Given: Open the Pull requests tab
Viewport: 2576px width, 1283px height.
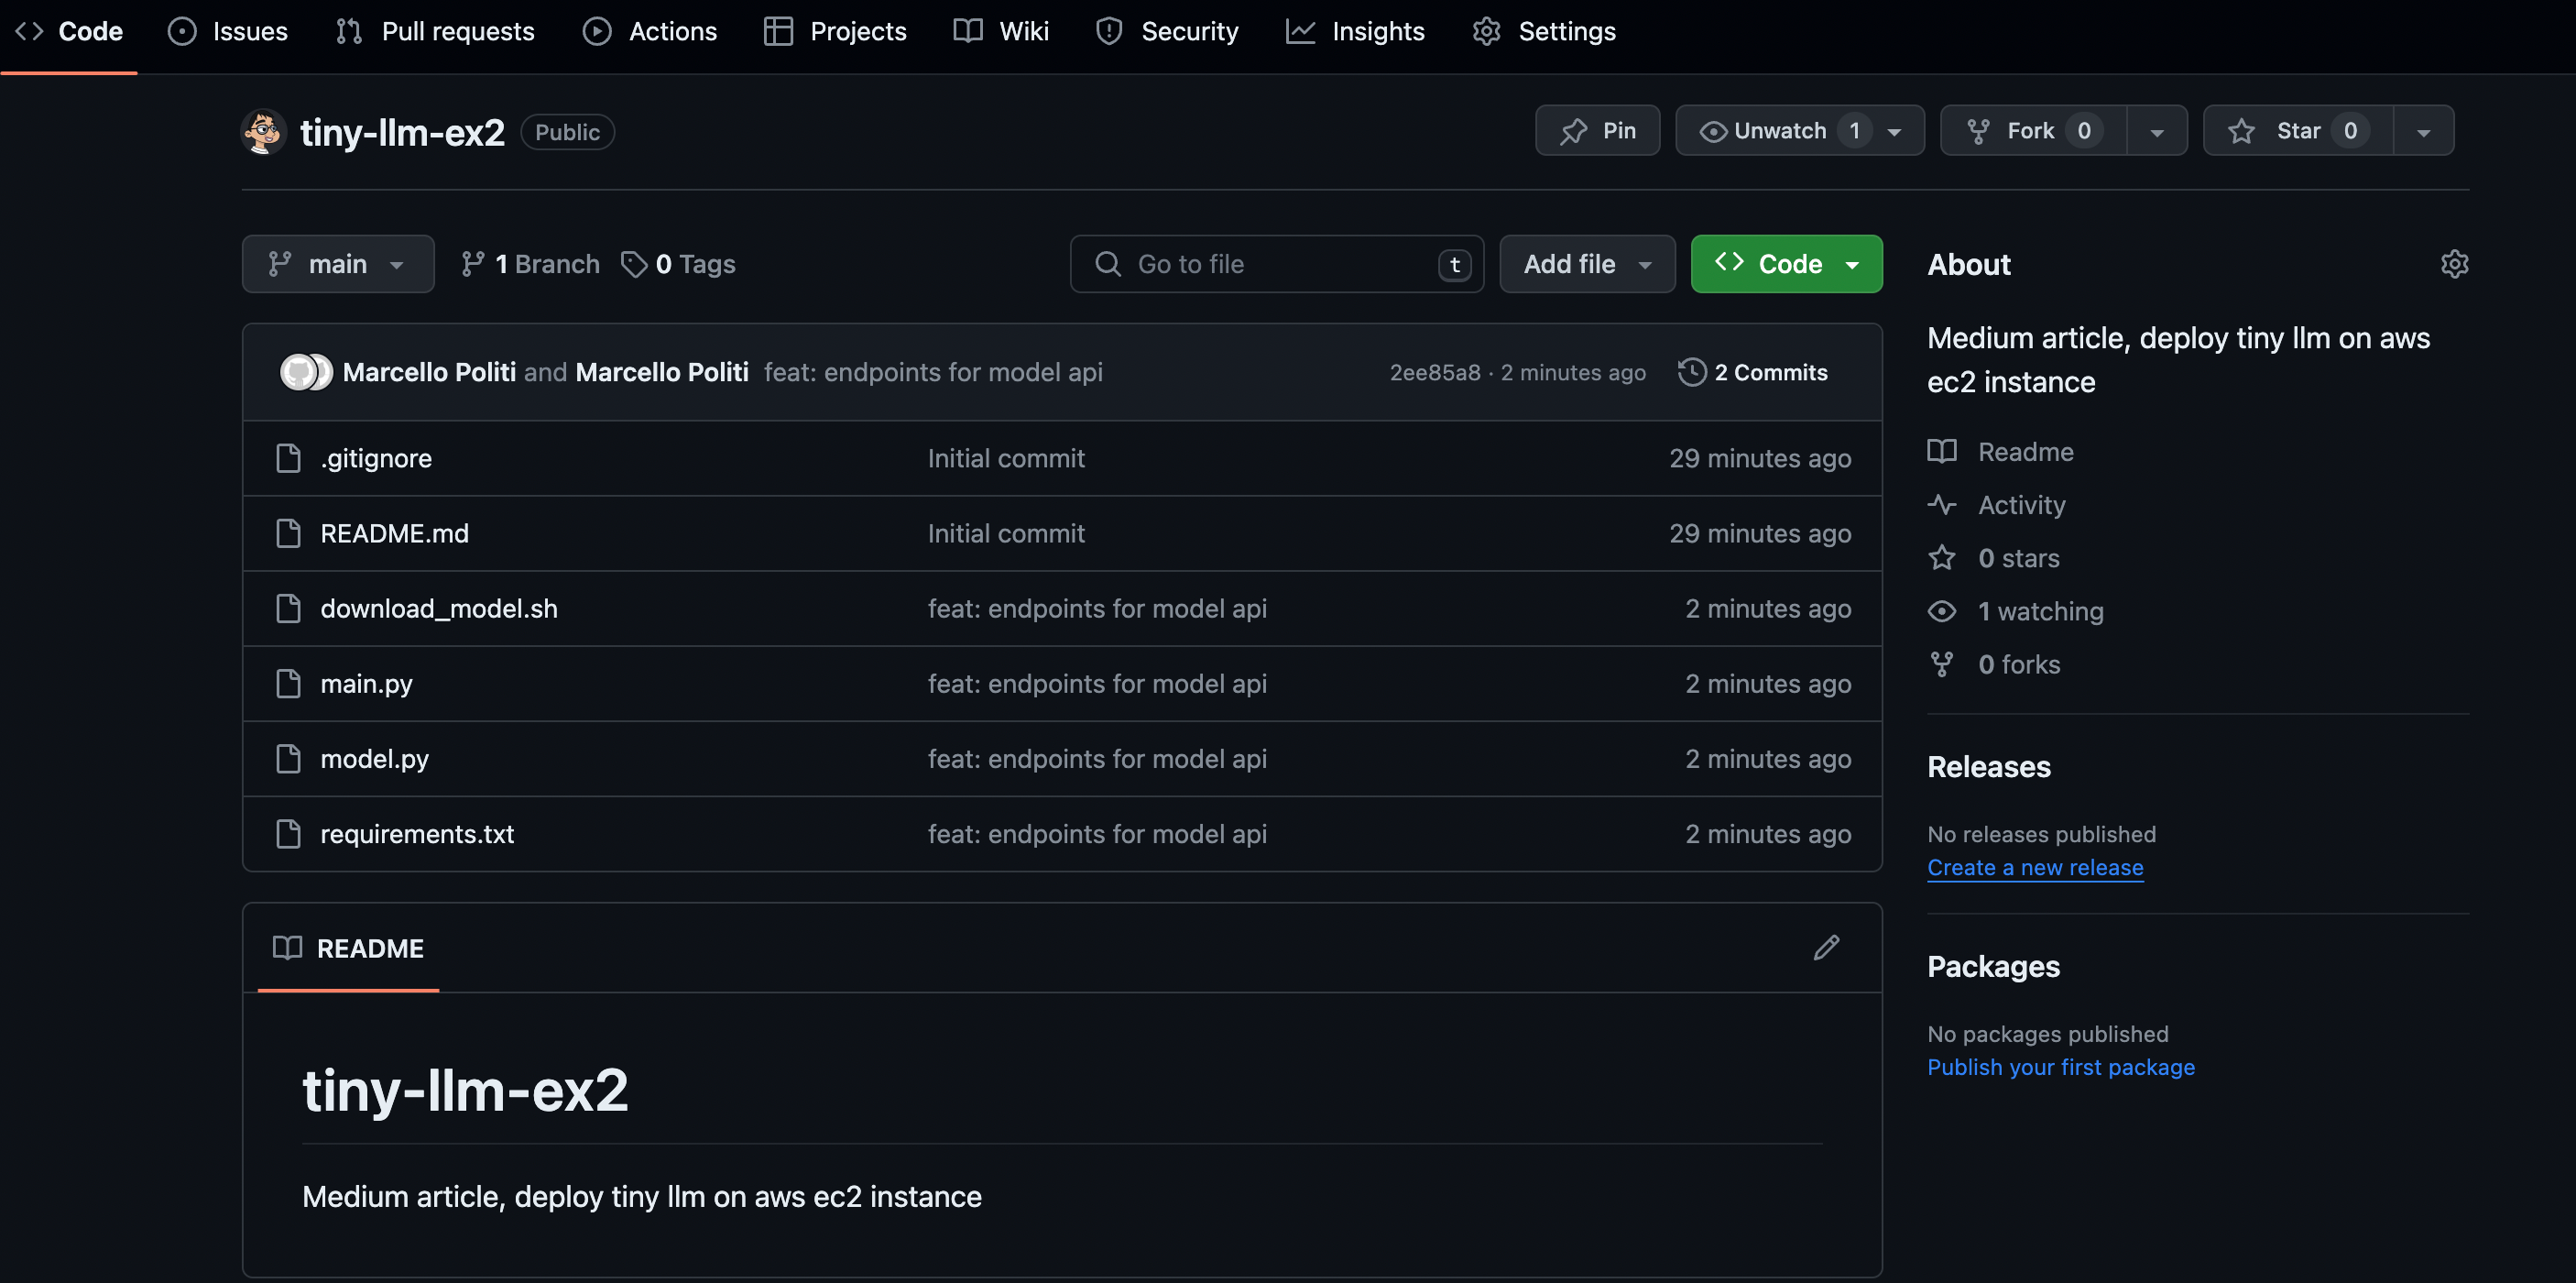Looking at the screenshot, I should click(x=435, y=31).
